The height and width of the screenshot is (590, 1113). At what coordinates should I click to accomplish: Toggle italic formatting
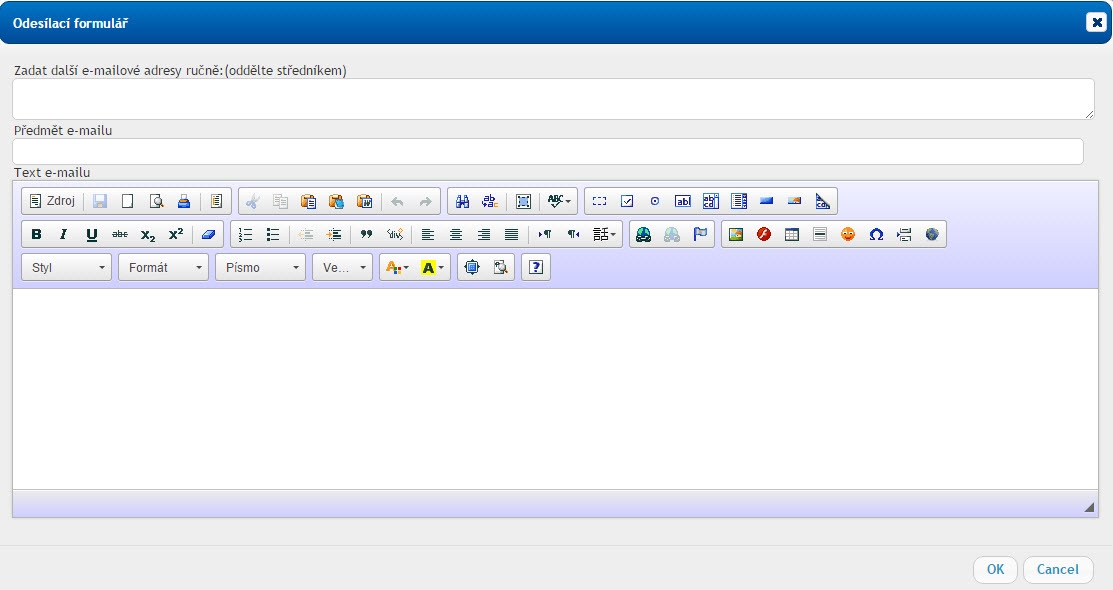pyautogui.click(x=64, y=235)
